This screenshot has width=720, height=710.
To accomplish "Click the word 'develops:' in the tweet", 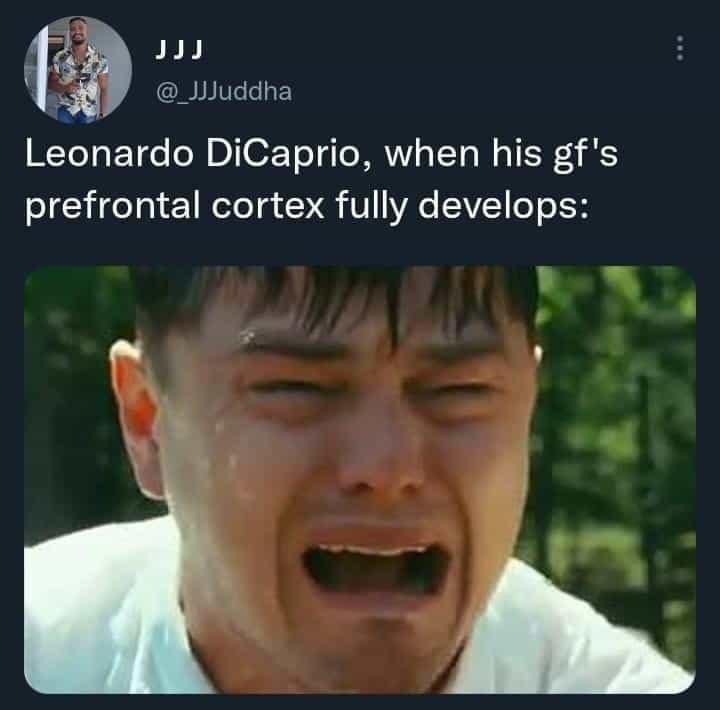I will [x=503, y=207].
